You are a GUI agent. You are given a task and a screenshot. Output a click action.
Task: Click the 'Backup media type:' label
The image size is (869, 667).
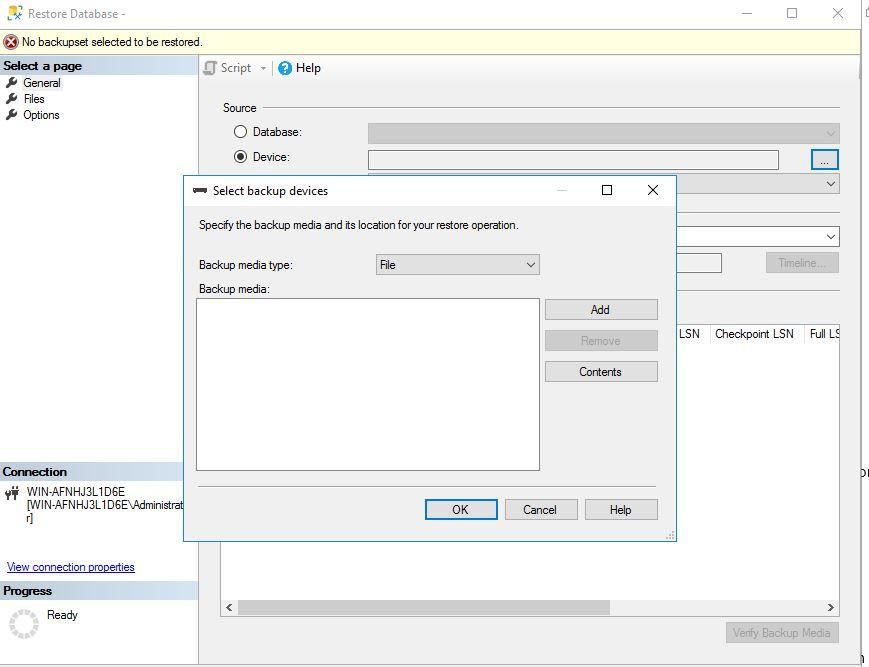click(246, 265)
